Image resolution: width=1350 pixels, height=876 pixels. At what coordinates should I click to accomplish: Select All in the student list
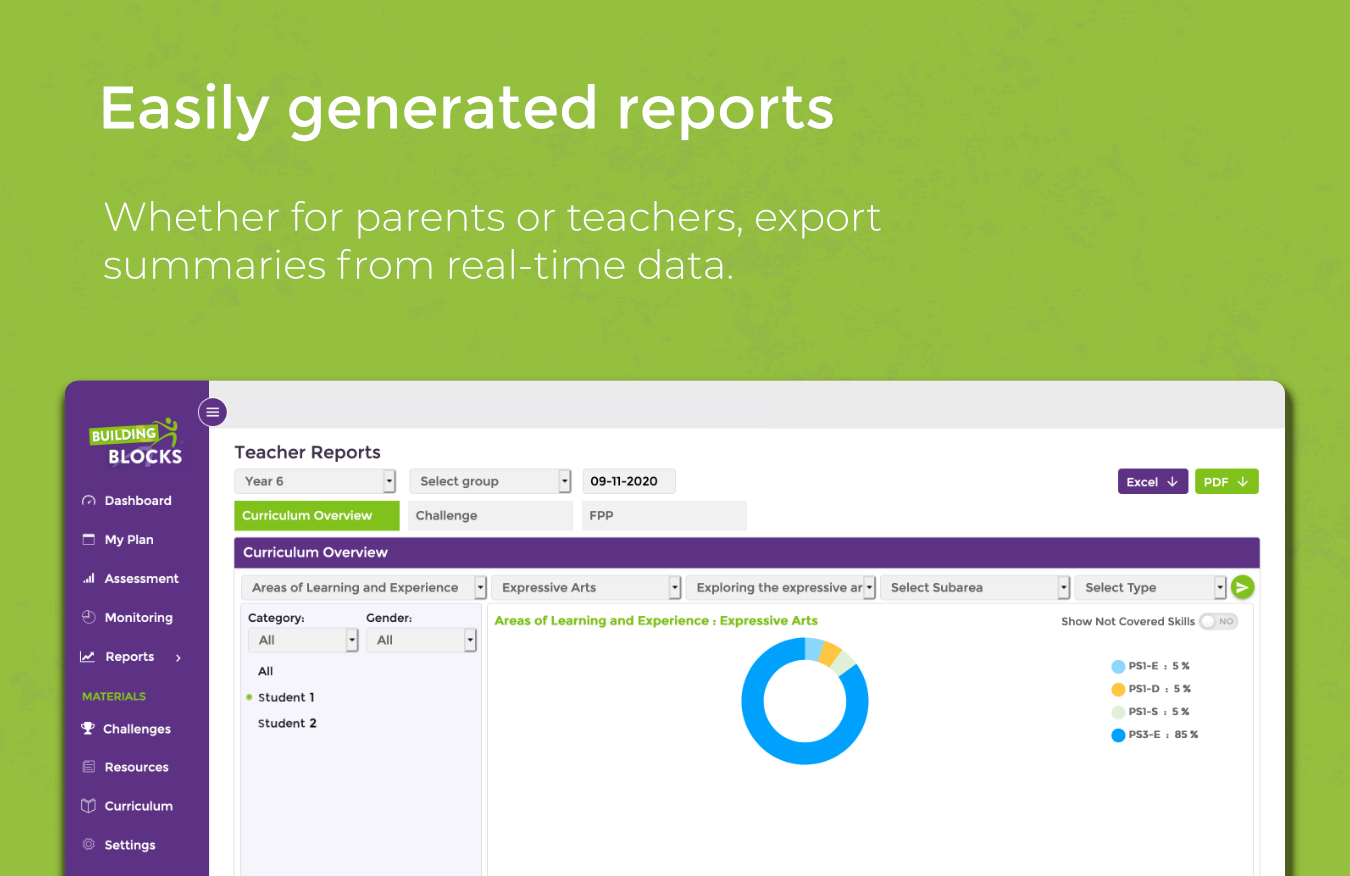tap(265, 671)
